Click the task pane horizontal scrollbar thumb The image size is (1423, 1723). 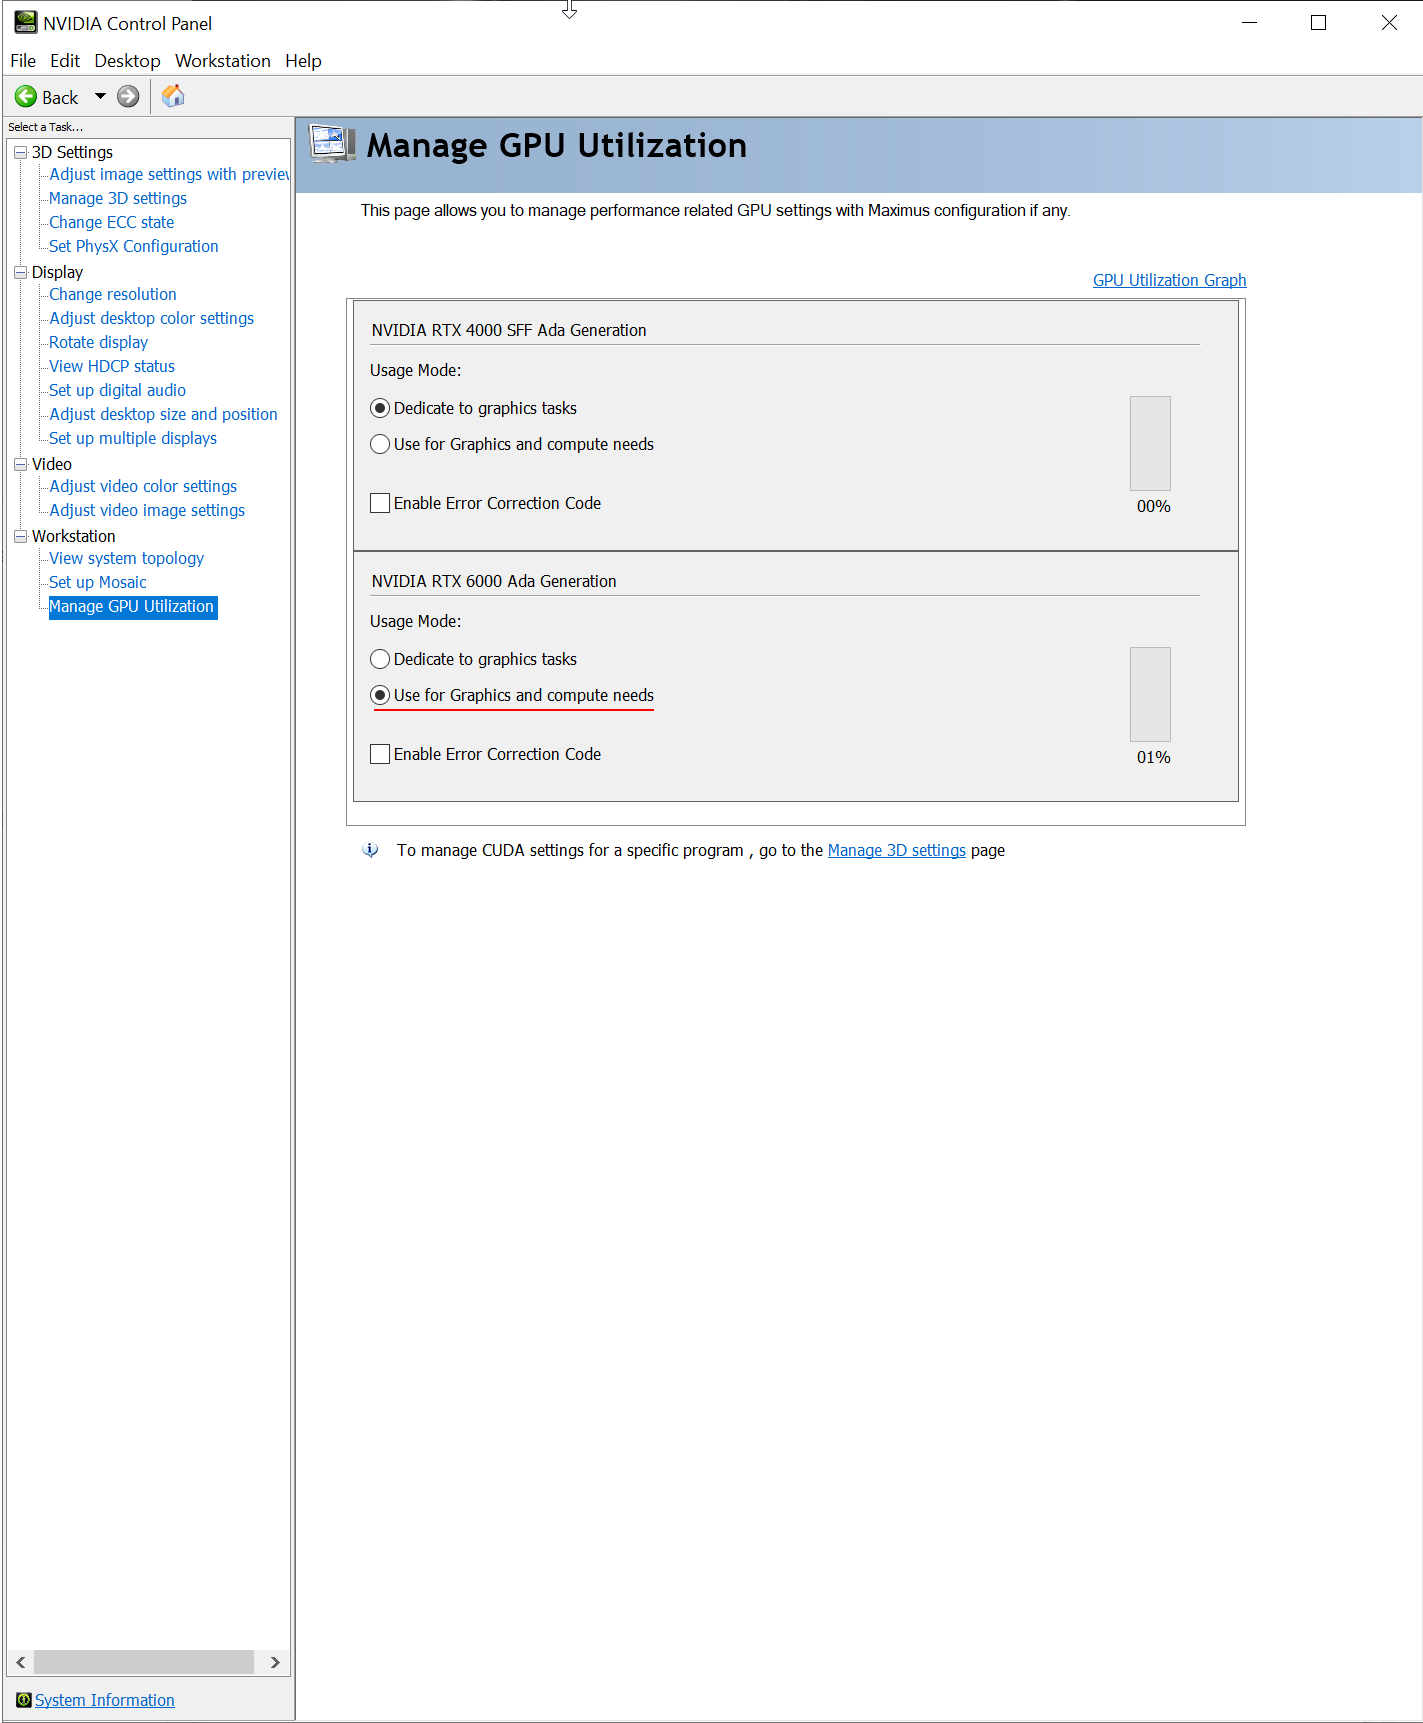(x=144, y=1662)
